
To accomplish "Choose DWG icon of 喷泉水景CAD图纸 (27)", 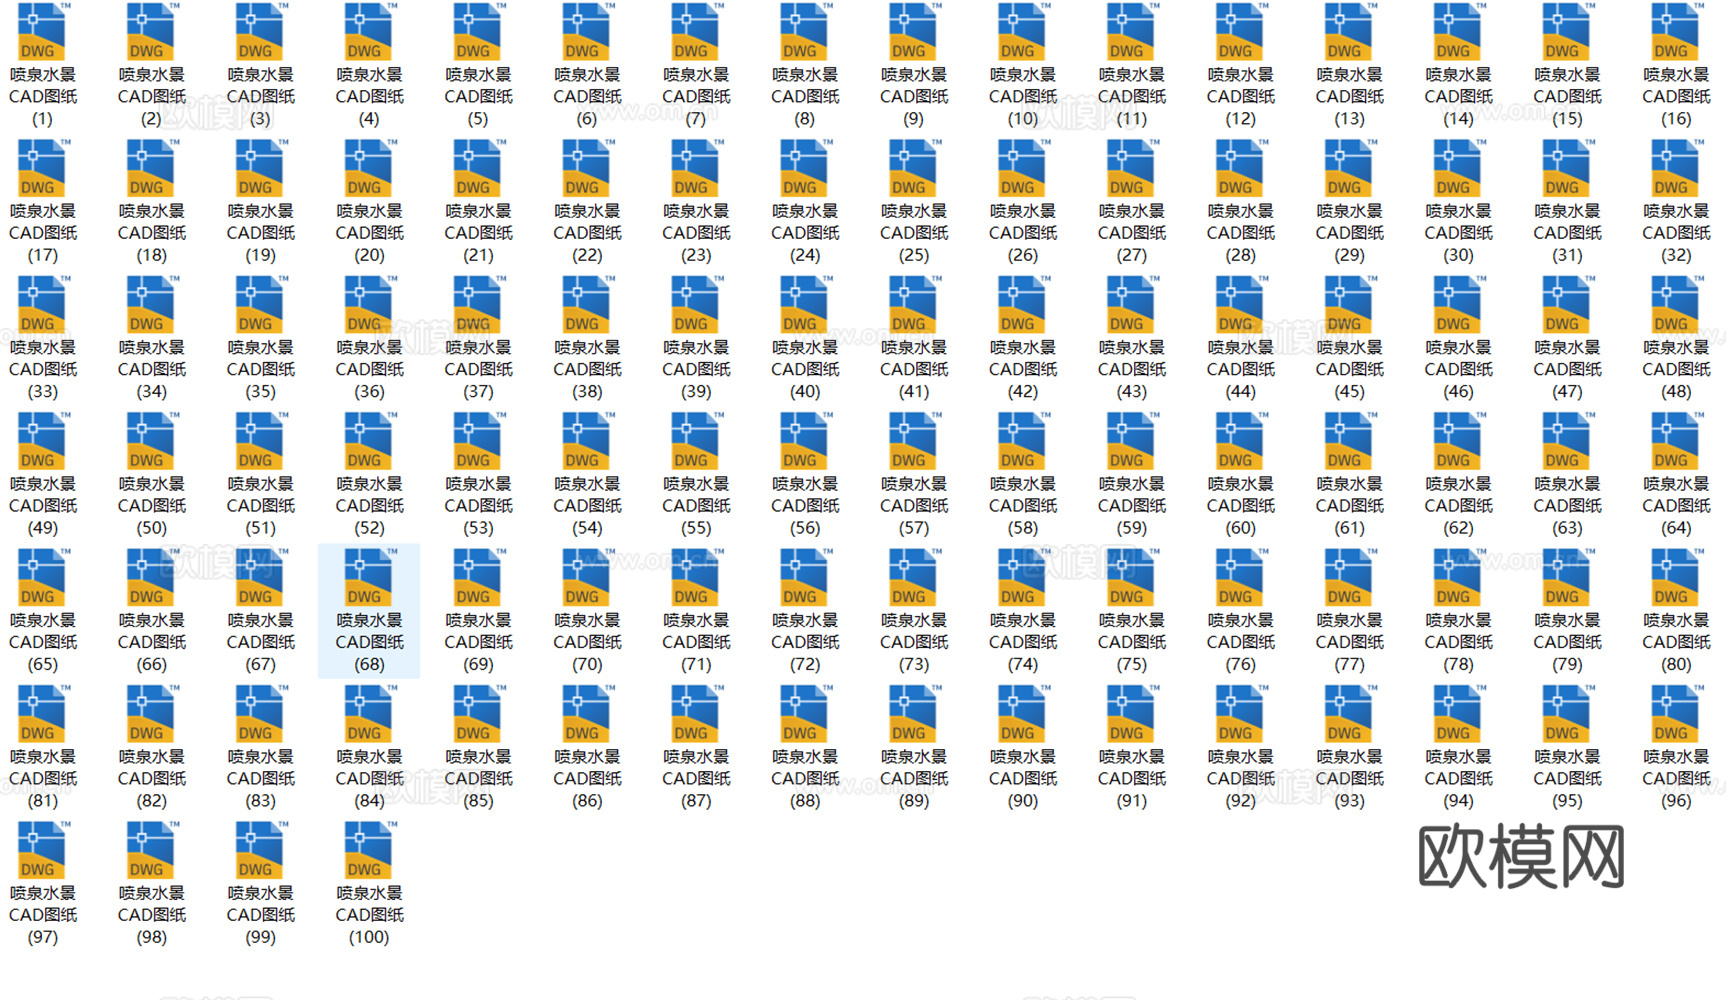I will [1131, 168].
